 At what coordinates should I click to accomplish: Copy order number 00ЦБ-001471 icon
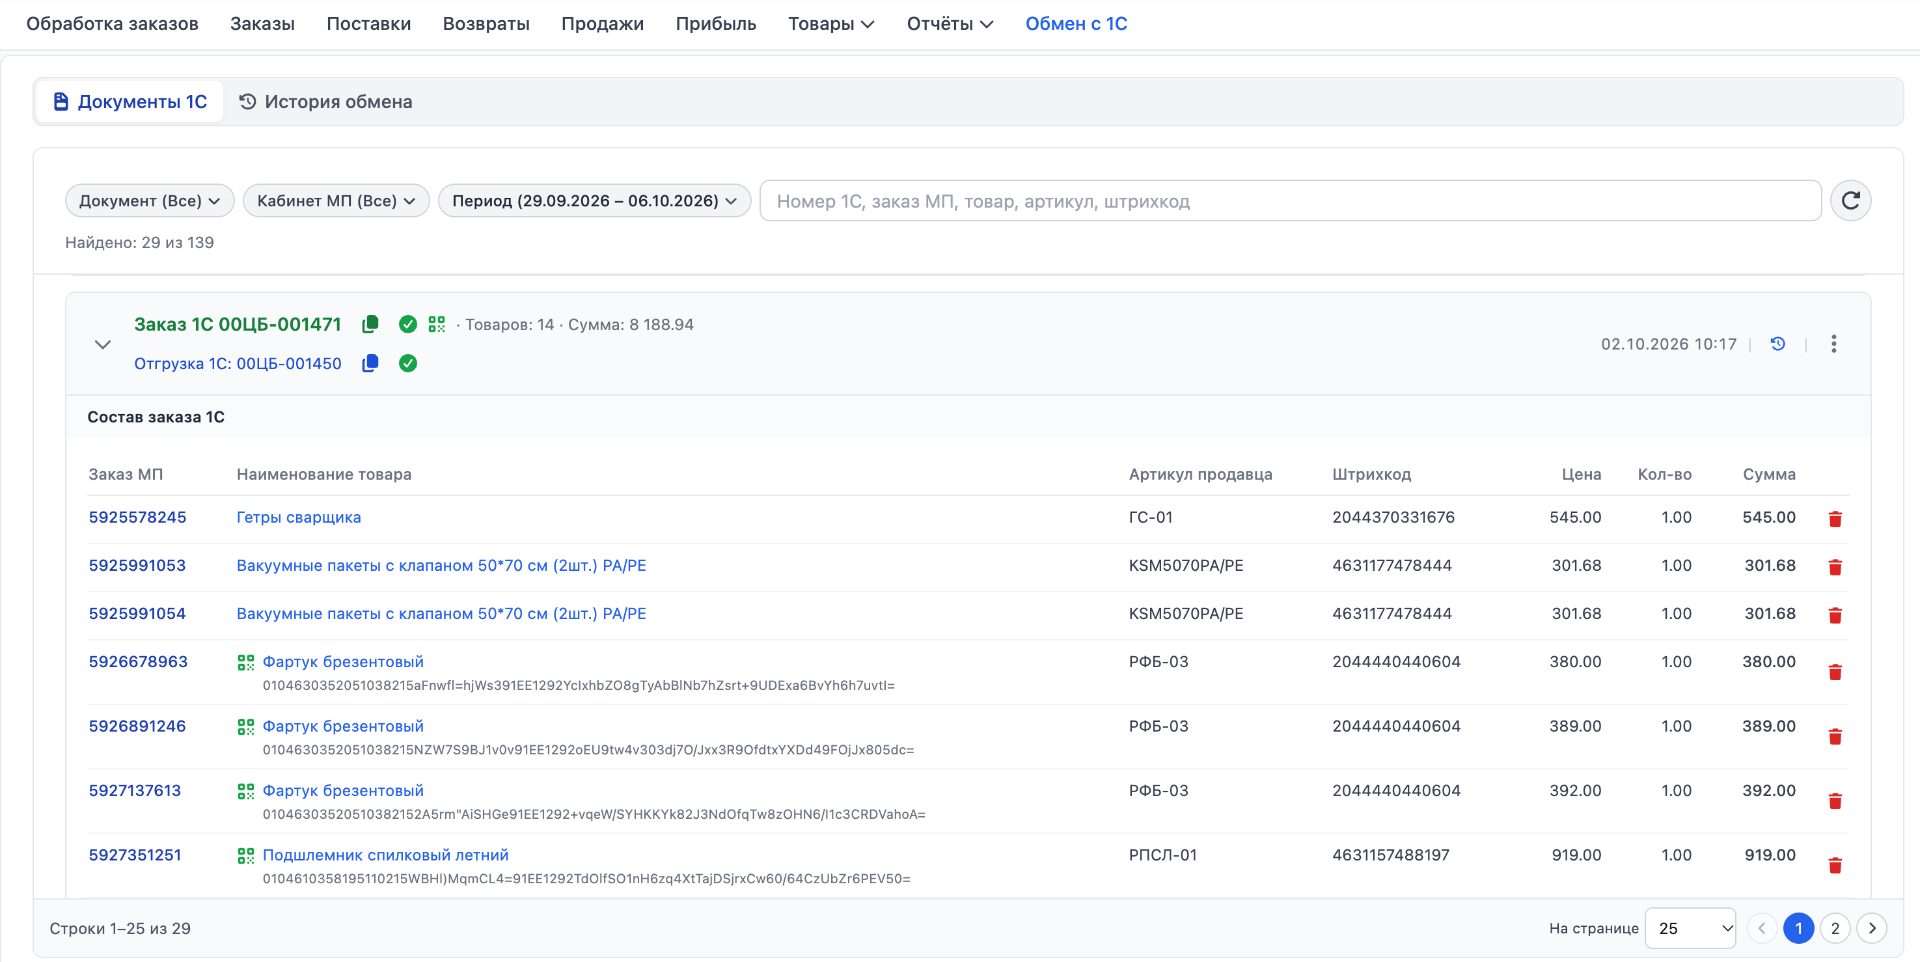[x=370, y=324]
